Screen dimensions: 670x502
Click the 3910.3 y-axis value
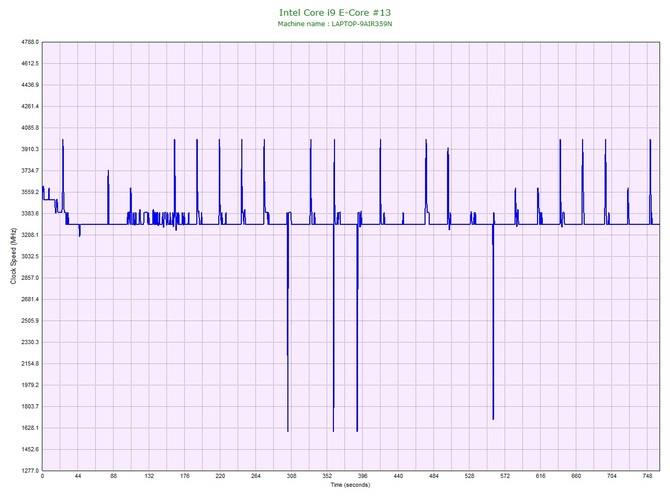(30, 149)
